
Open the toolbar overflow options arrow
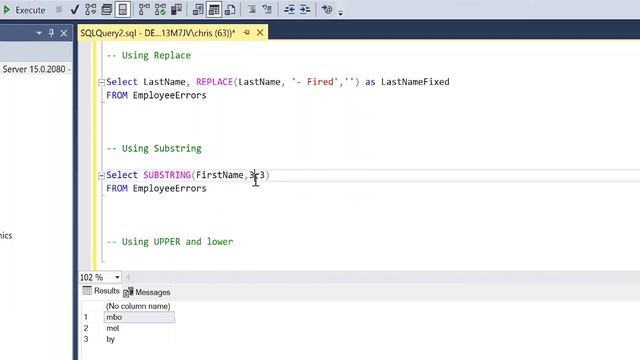click(x=340, y=12)
